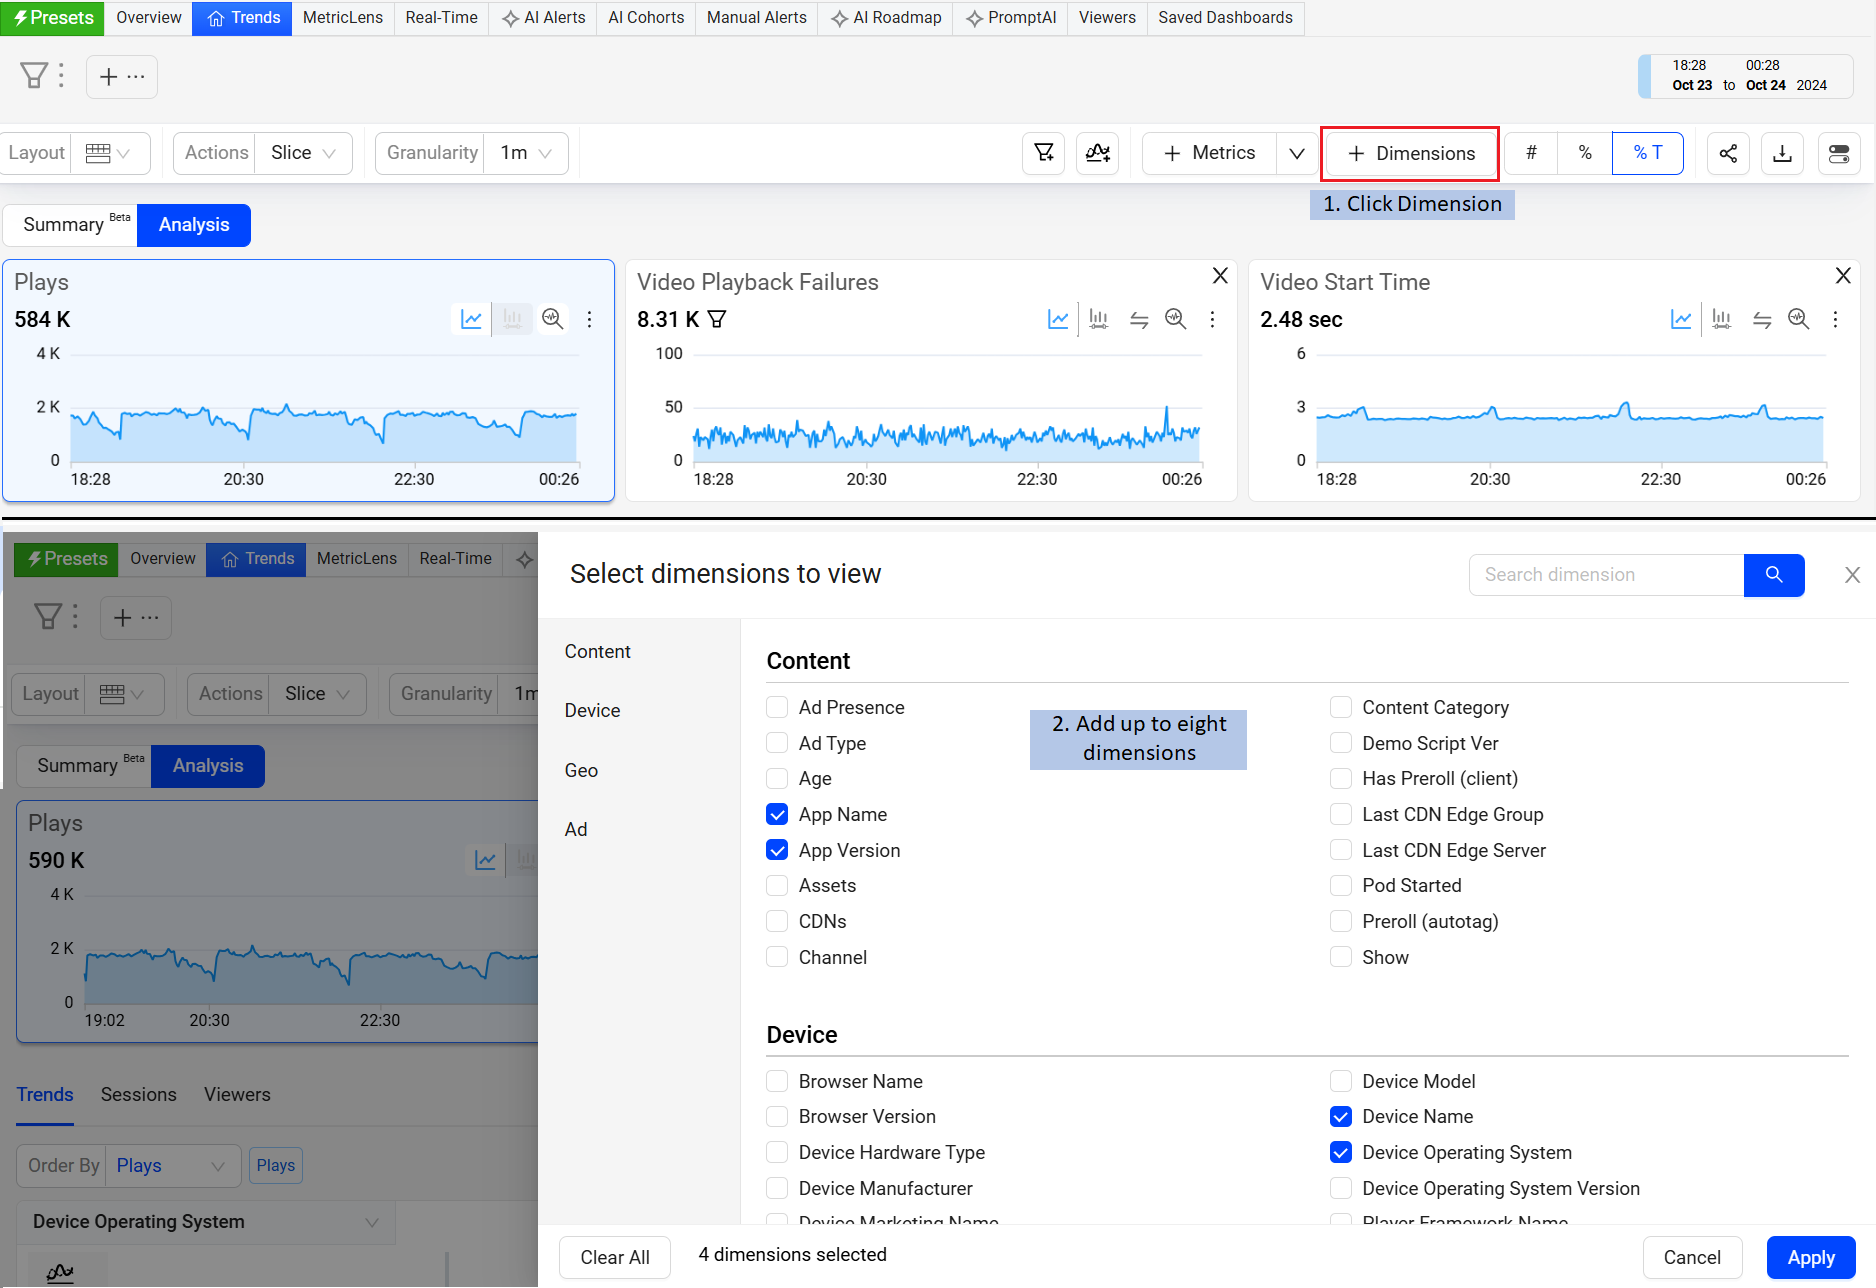Open the filter icon at top left
Viewport: 1876px width, 1288px height.
click(34, 76)
